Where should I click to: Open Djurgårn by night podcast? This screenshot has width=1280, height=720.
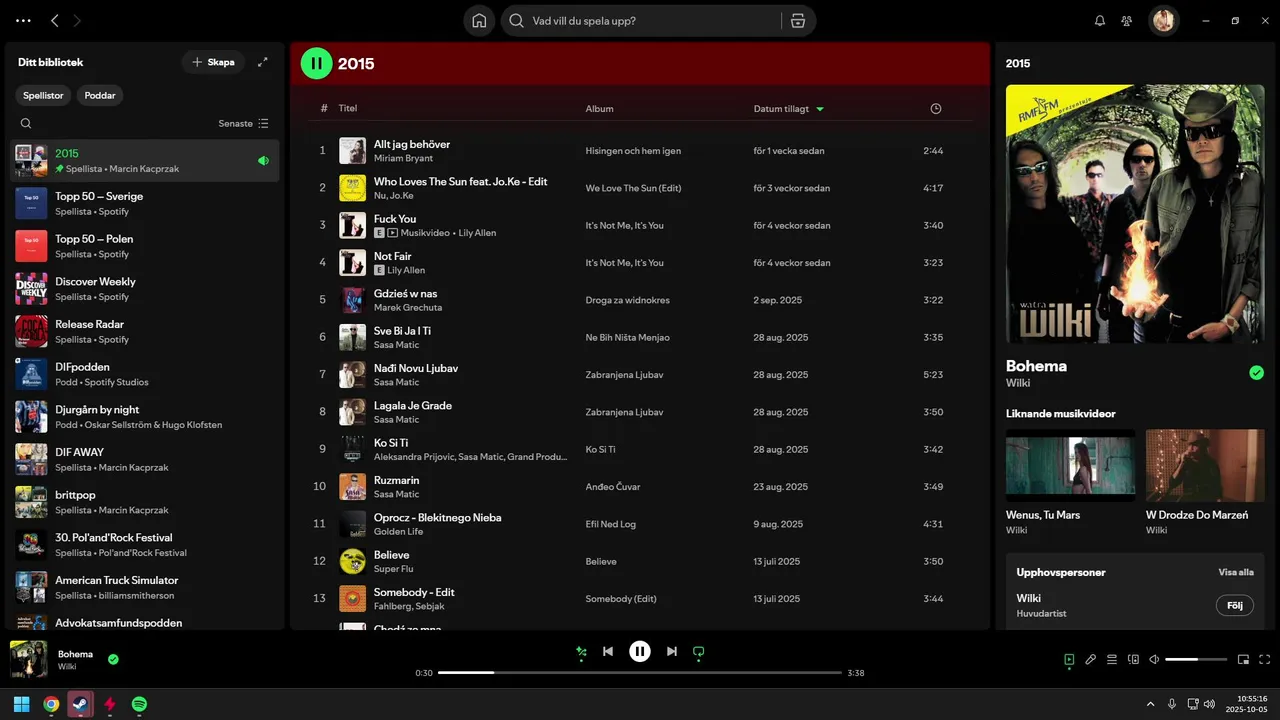tap(145, 417)
